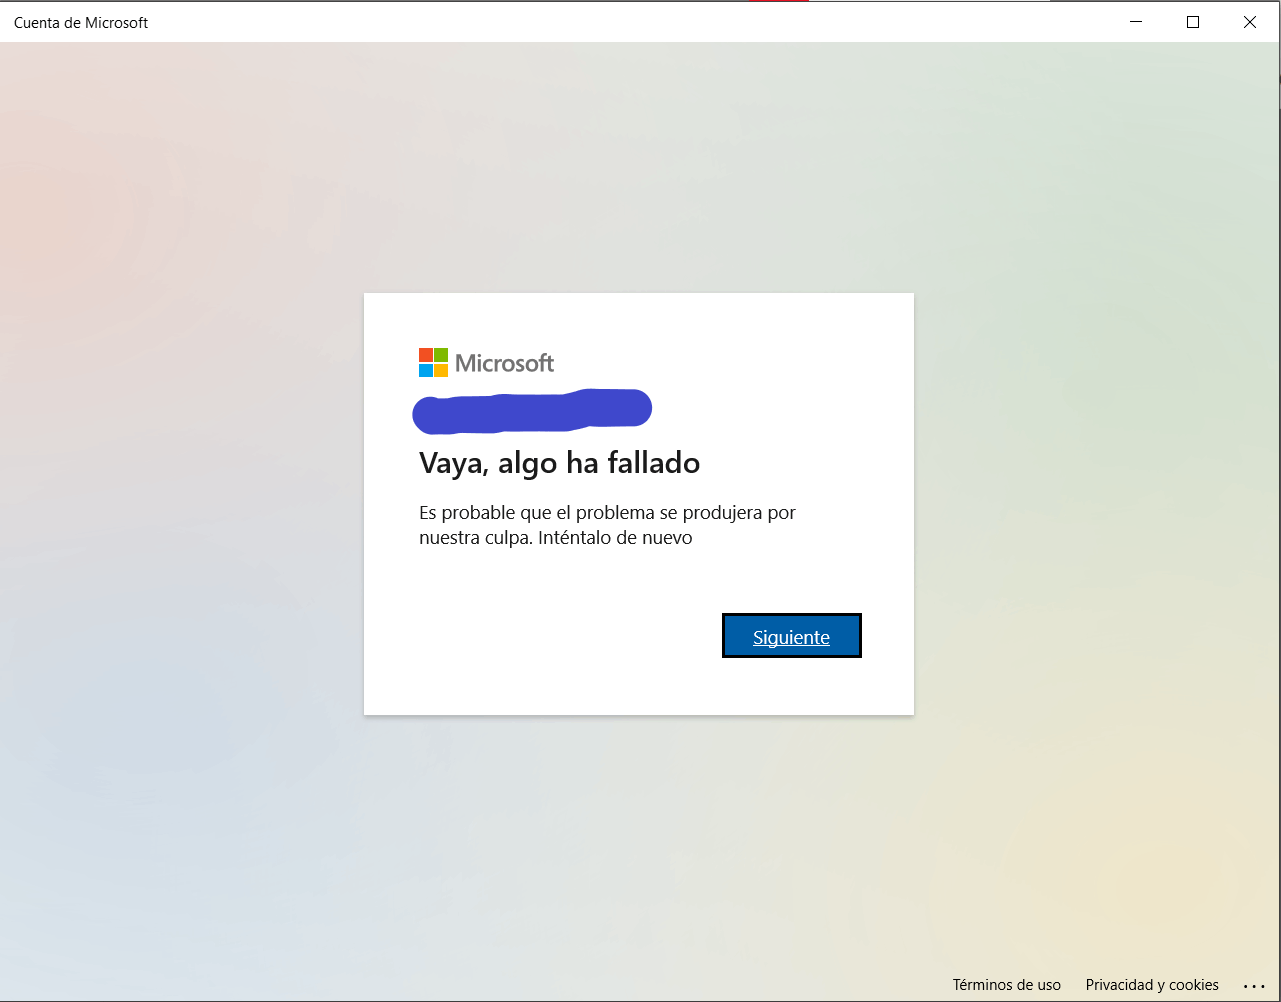Select the yellow square of Microsoft logo
Screen dimensions: 1281x1002
click(x=441, y=370)
